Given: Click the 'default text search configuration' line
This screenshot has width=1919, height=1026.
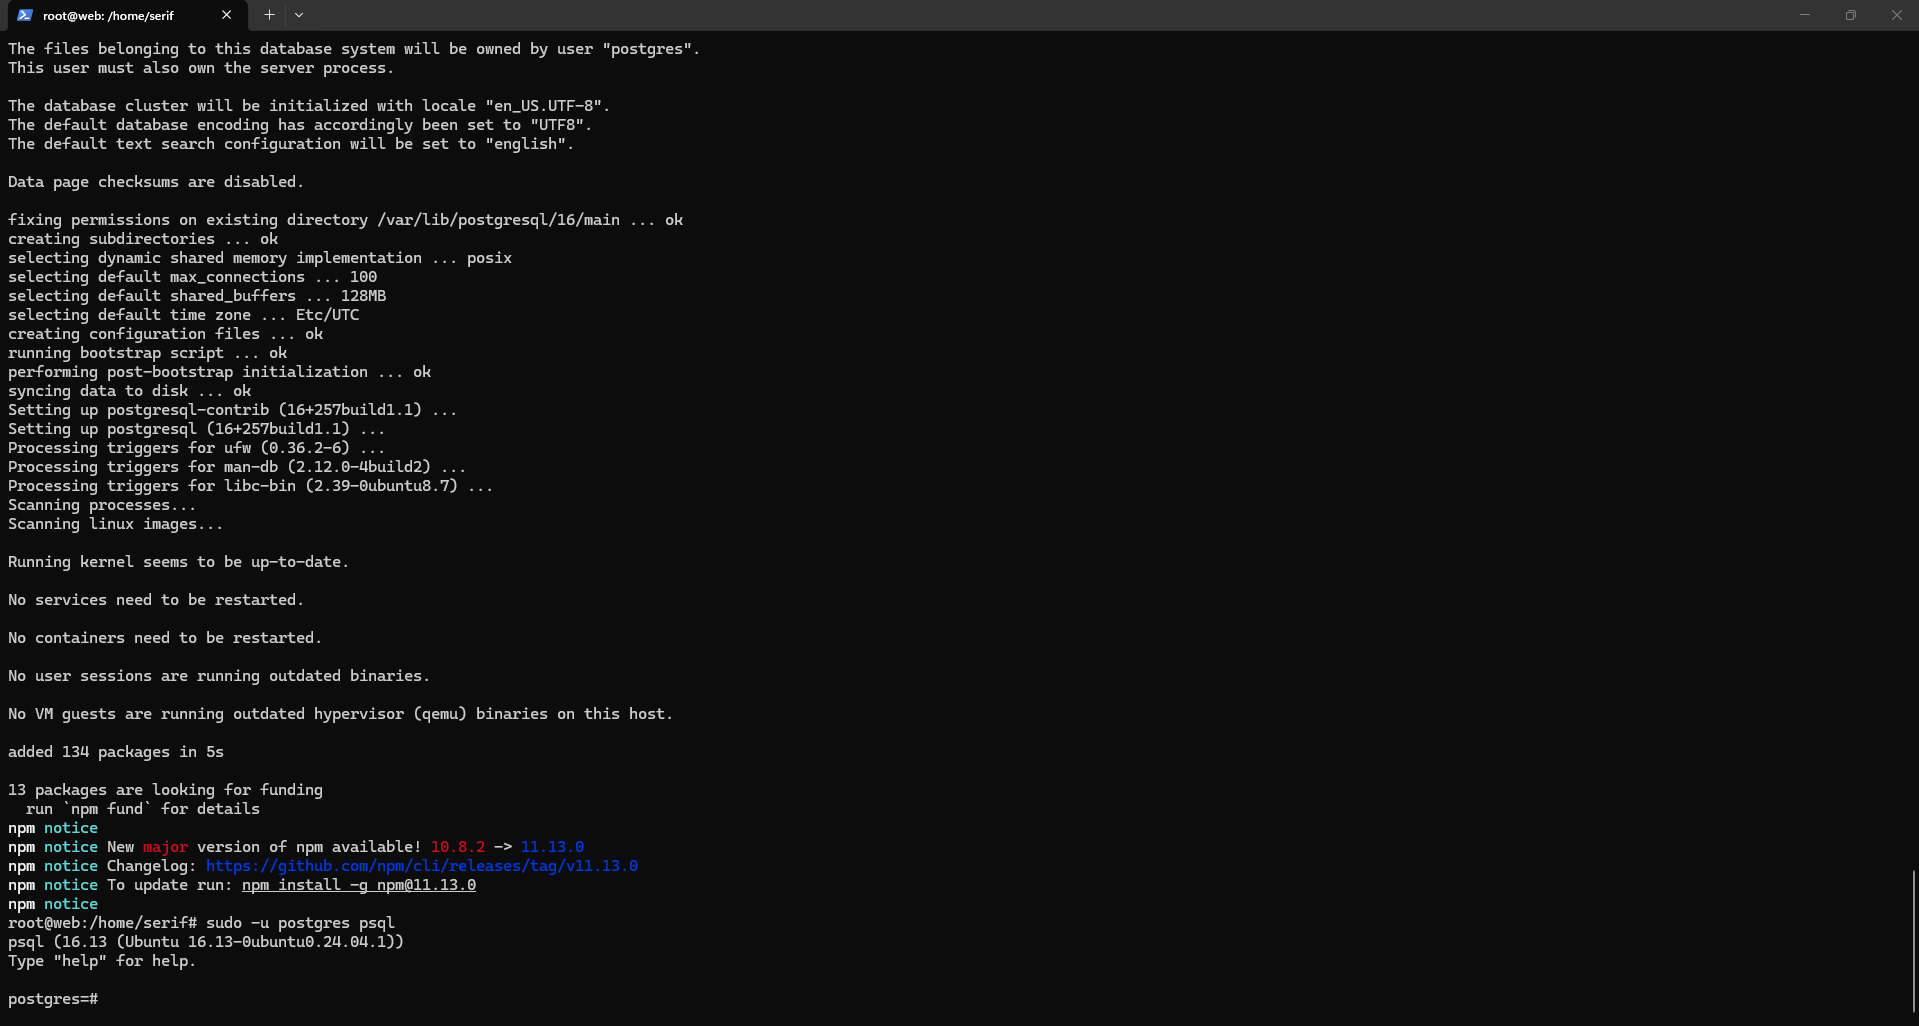Looking at the screenshot, I should click(x=291, y=144).
